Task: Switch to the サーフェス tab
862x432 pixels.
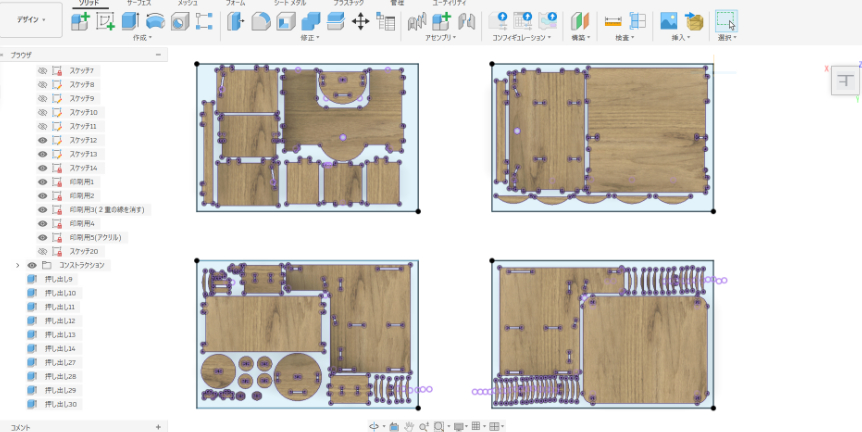Action: (x=139, y=3)
